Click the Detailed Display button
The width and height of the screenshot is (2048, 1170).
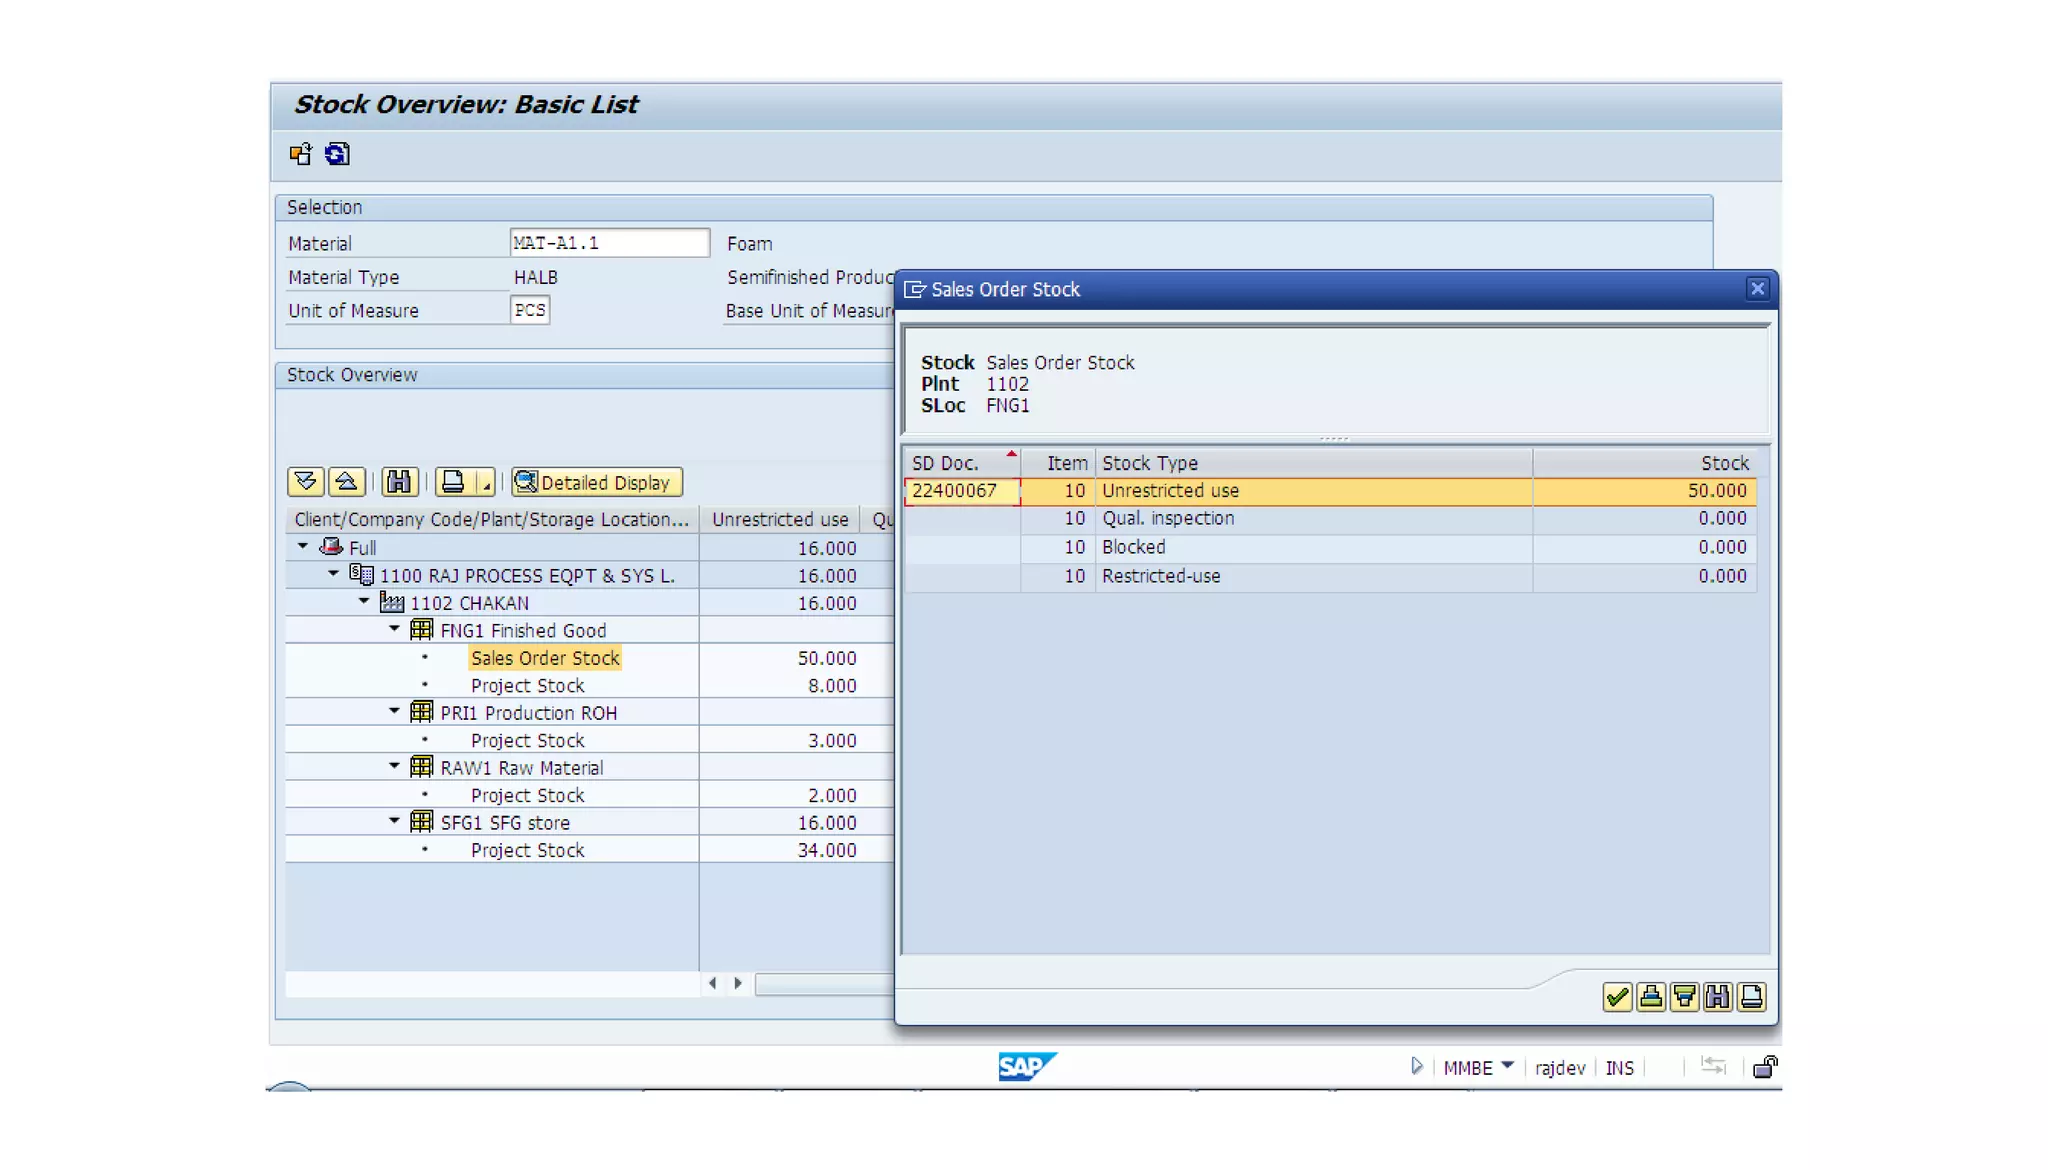(x=597, y=482)
